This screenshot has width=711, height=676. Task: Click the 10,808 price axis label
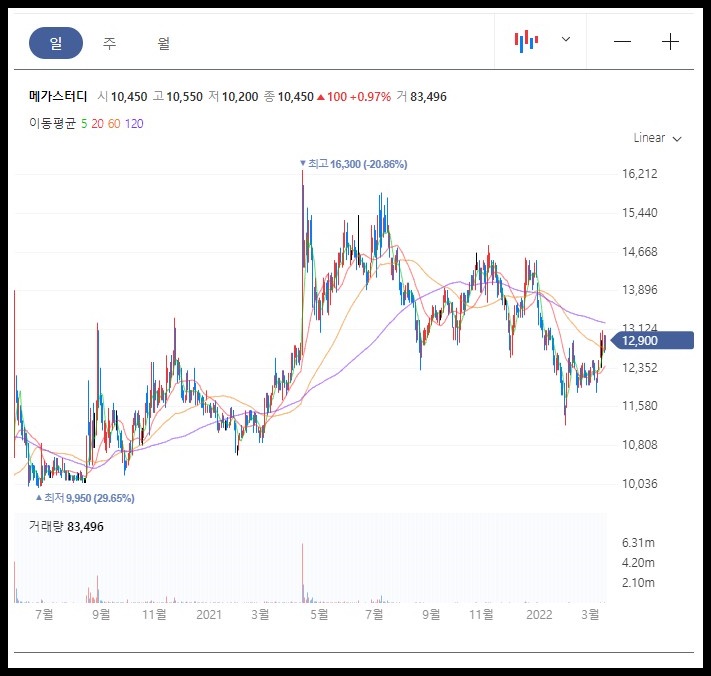639,445
